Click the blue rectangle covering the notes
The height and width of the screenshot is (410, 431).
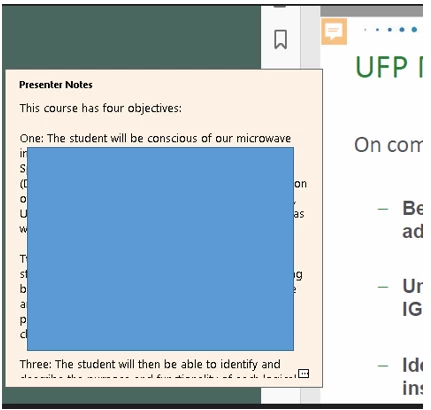pos(160,249)
